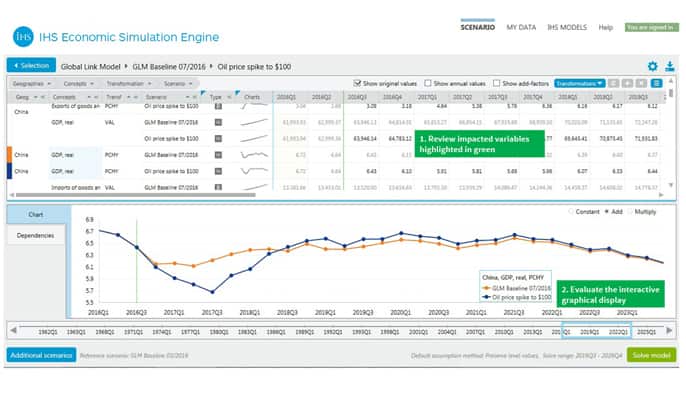Select the Dependencies side tab
686x400 pixels.
tap(35, 235)
